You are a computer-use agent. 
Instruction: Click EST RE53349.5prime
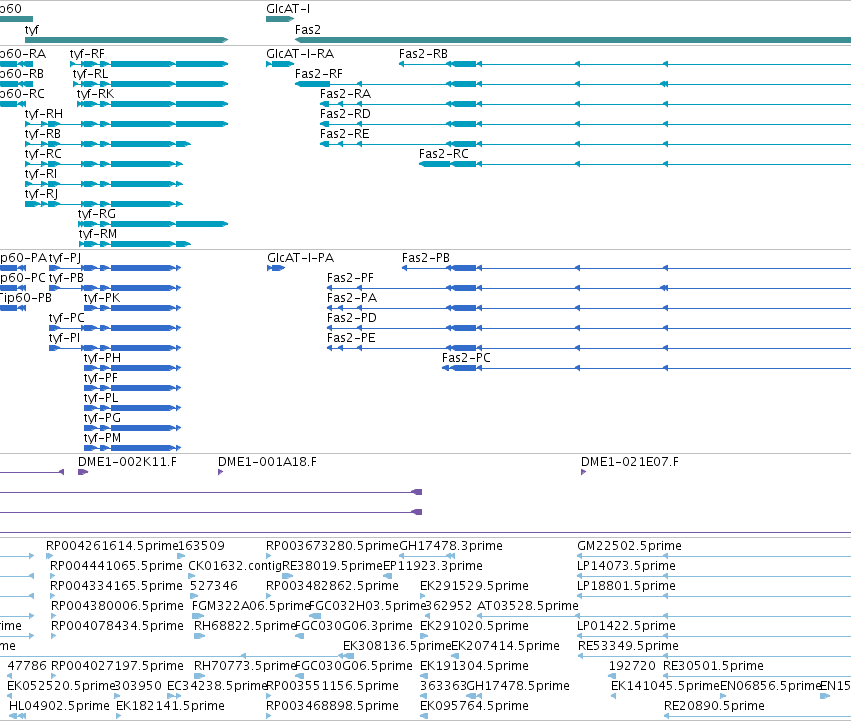click(714, 656)
